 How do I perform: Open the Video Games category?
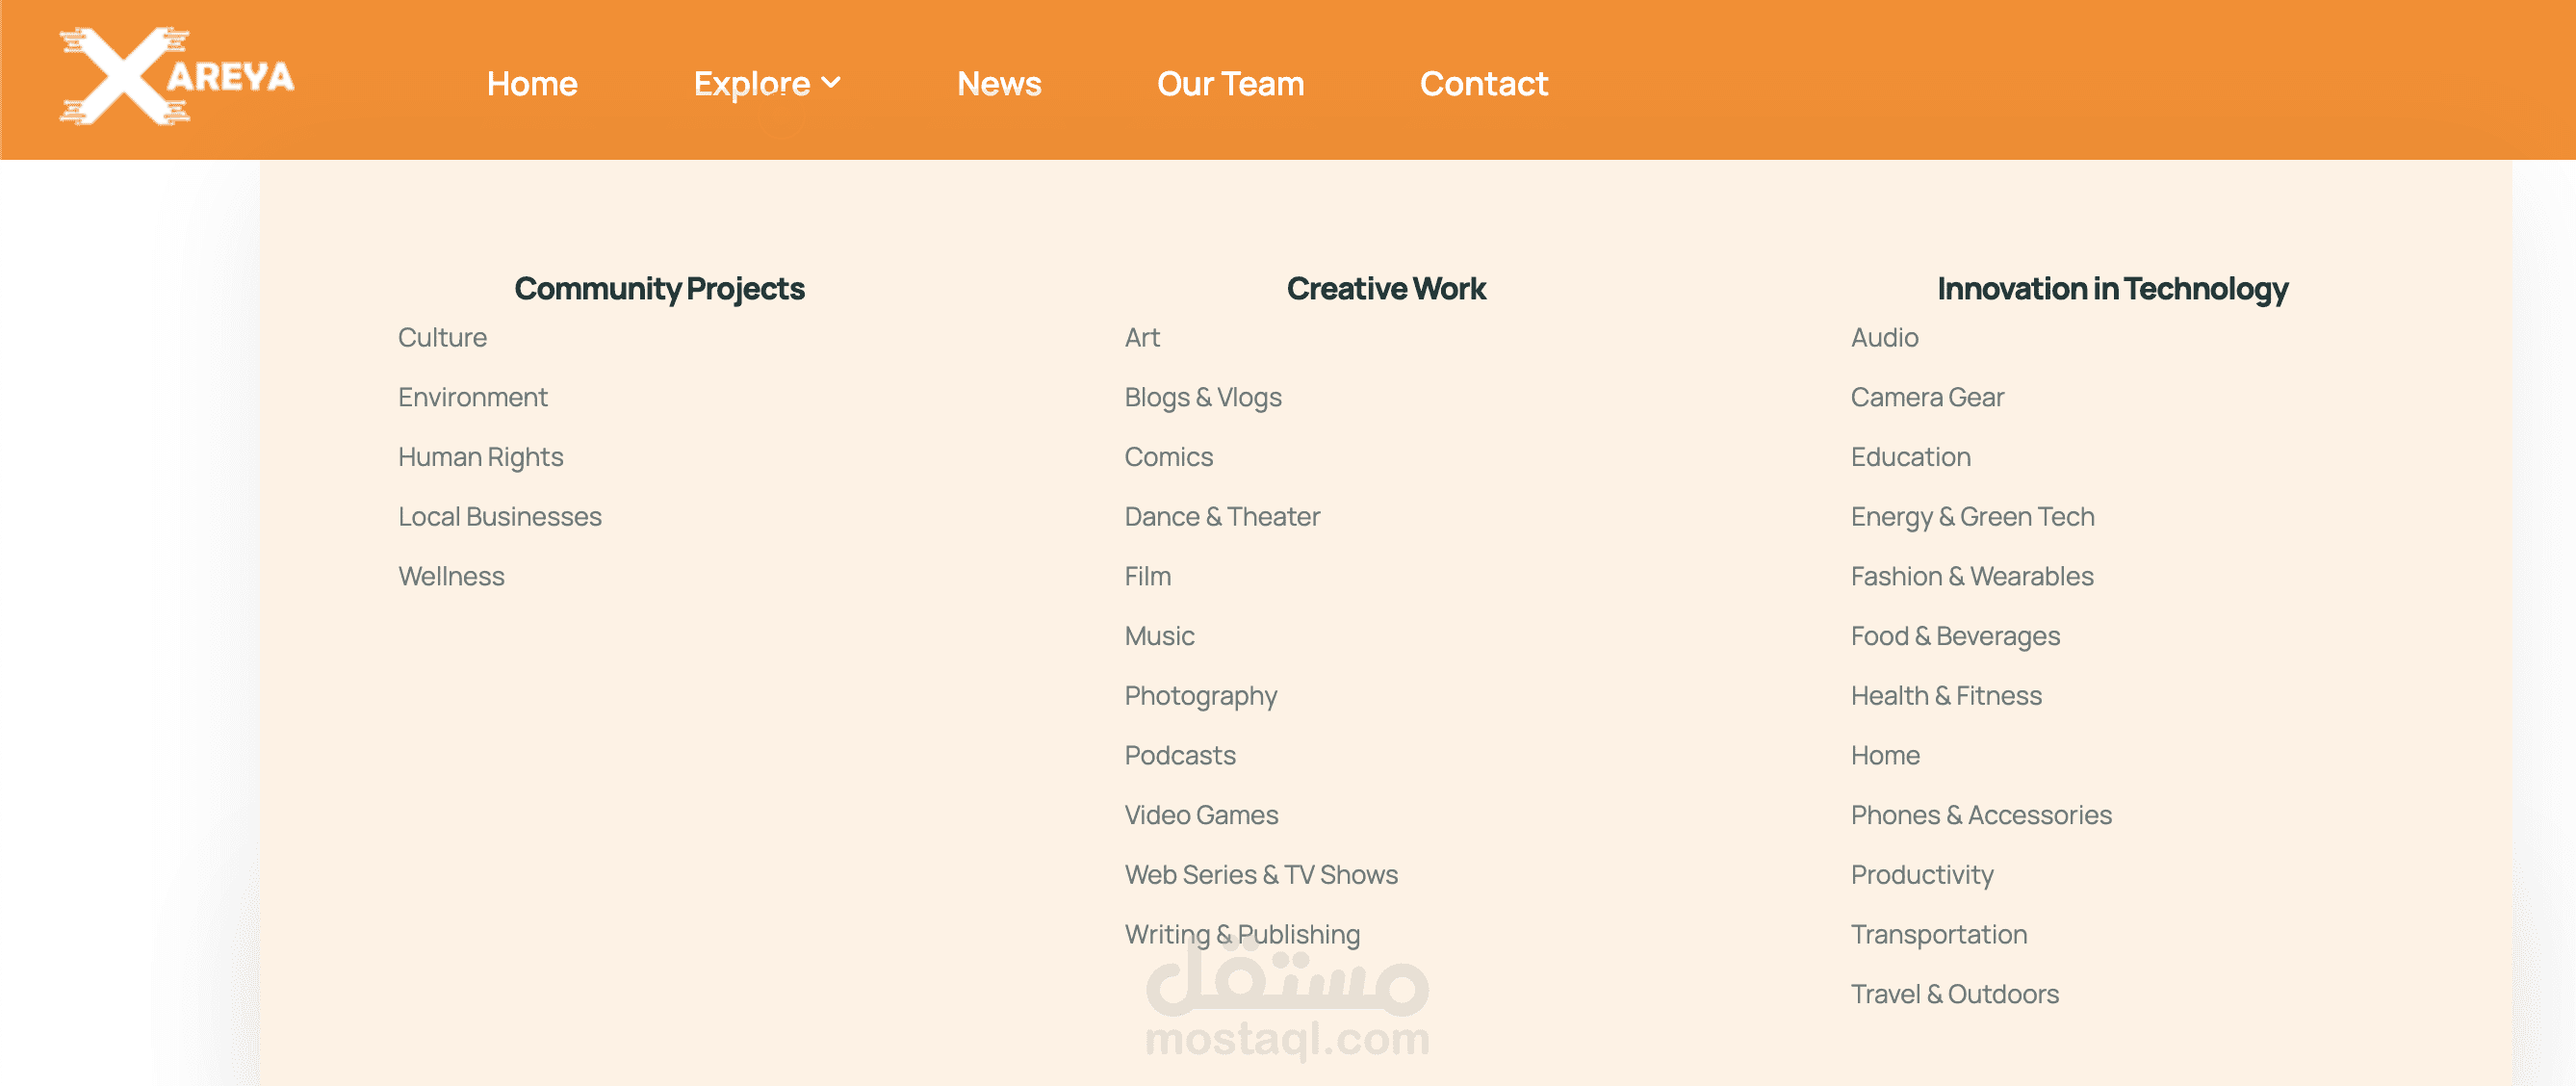coord(1201,815)
